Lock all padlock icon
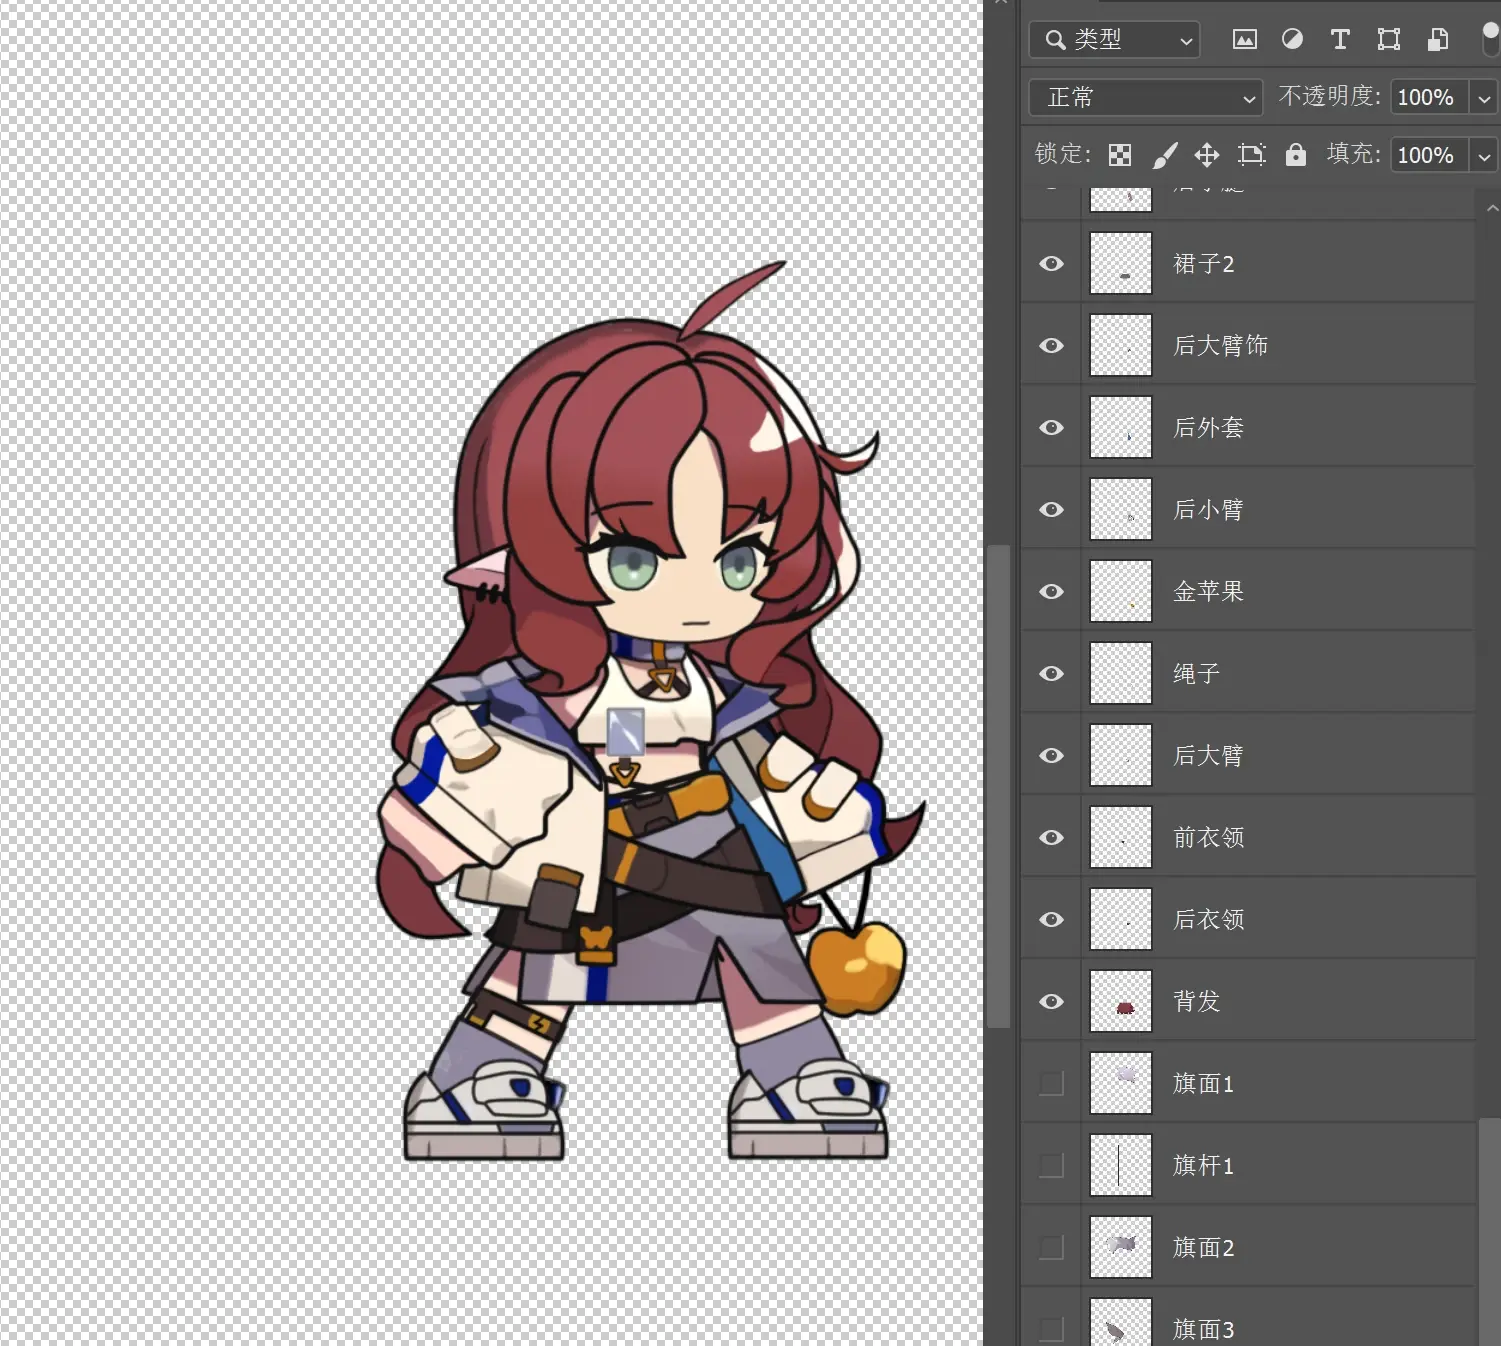The height and width of the screenshot is (1346, 1501). (x=1295, y=154)
